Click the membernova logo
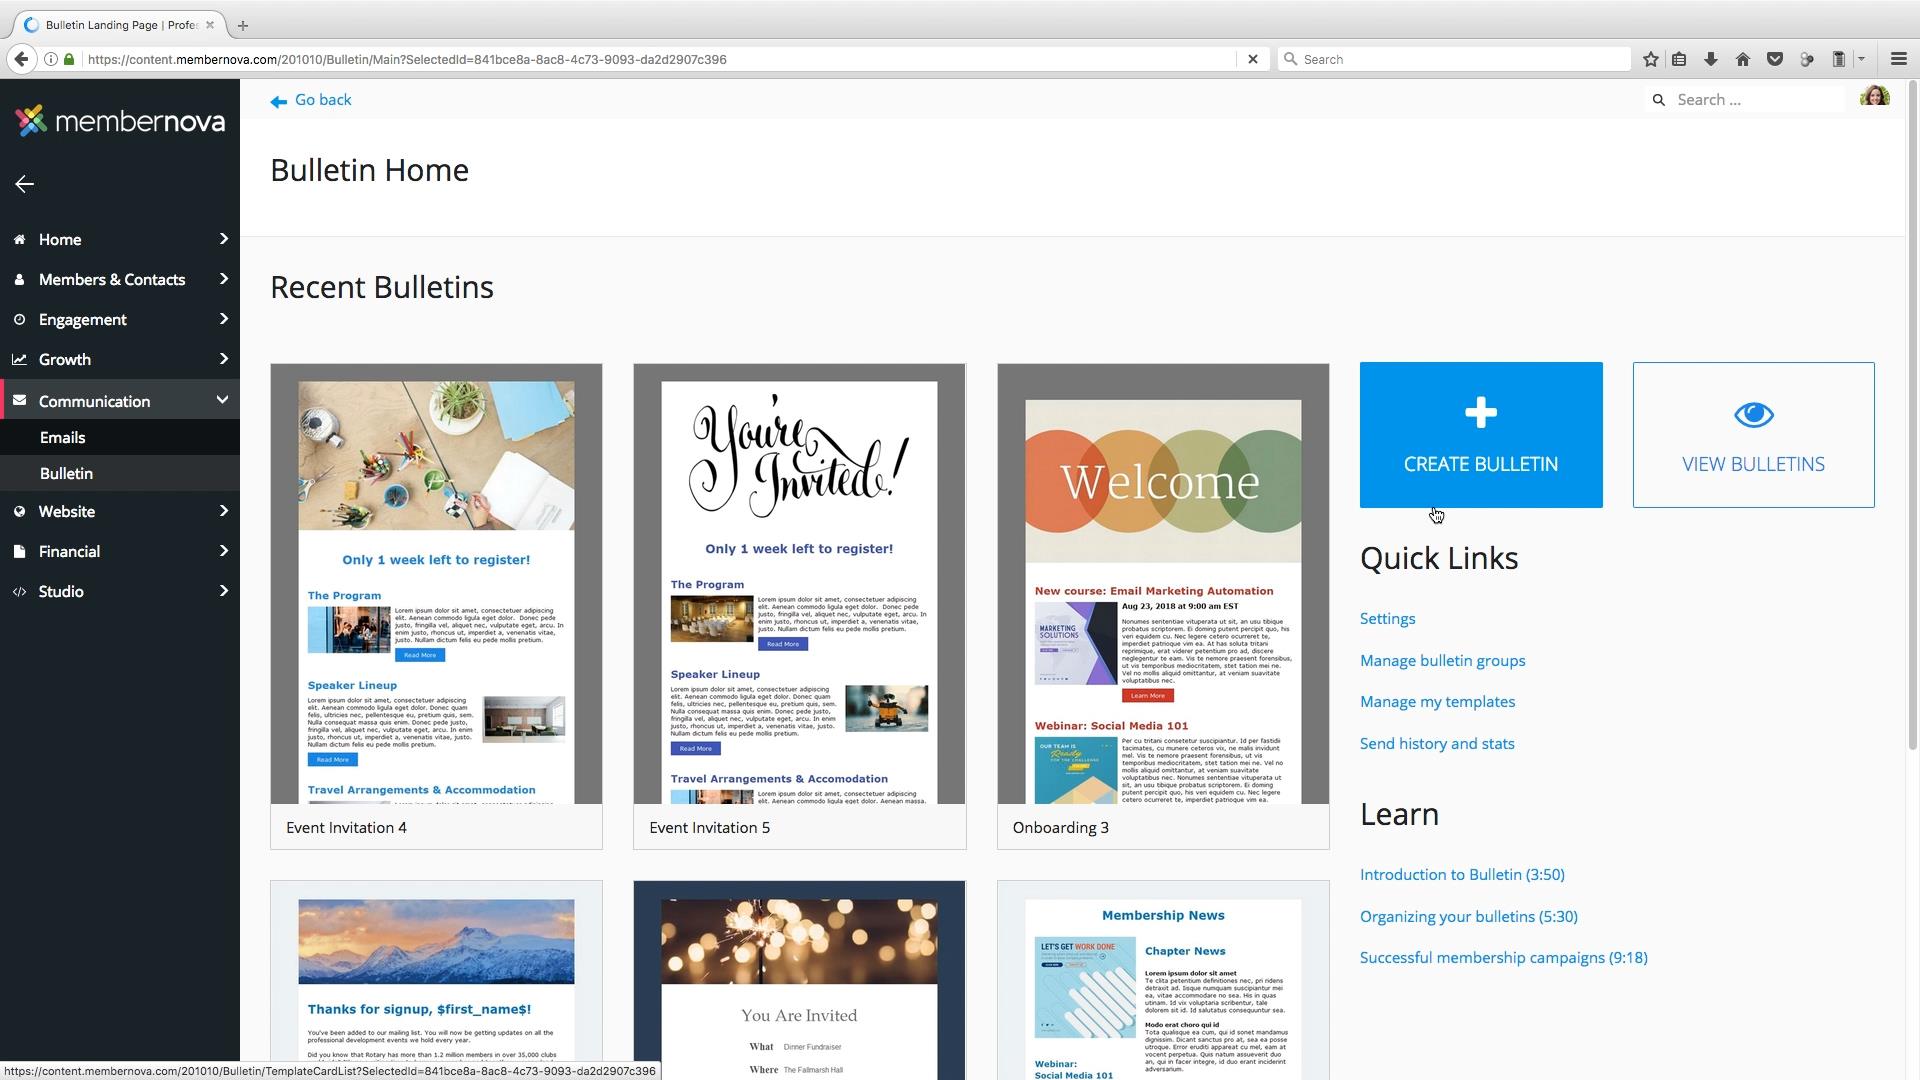Image resolution: width=1920 pixels, height=1080 pixels. [120, 121]
